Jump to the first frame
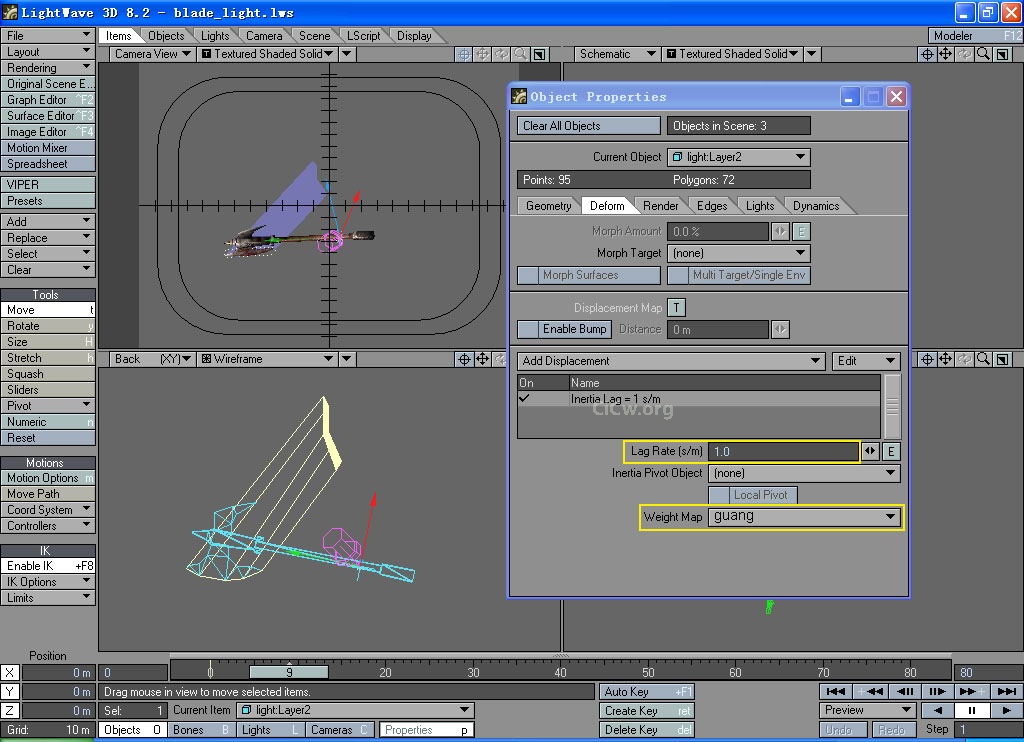 click(836, 691)
